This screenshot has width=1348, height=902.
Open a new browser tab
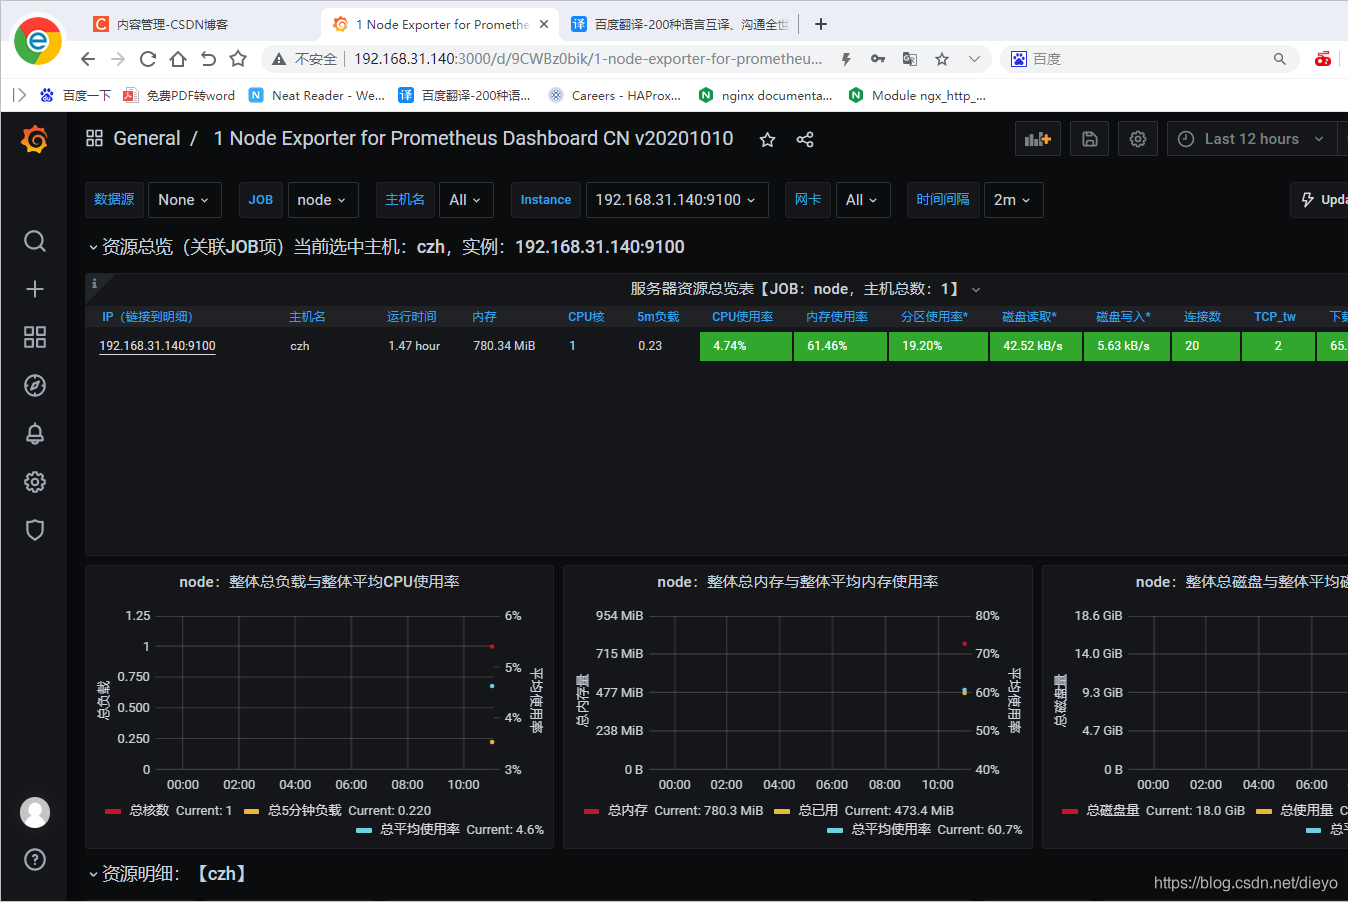(821, 24)
